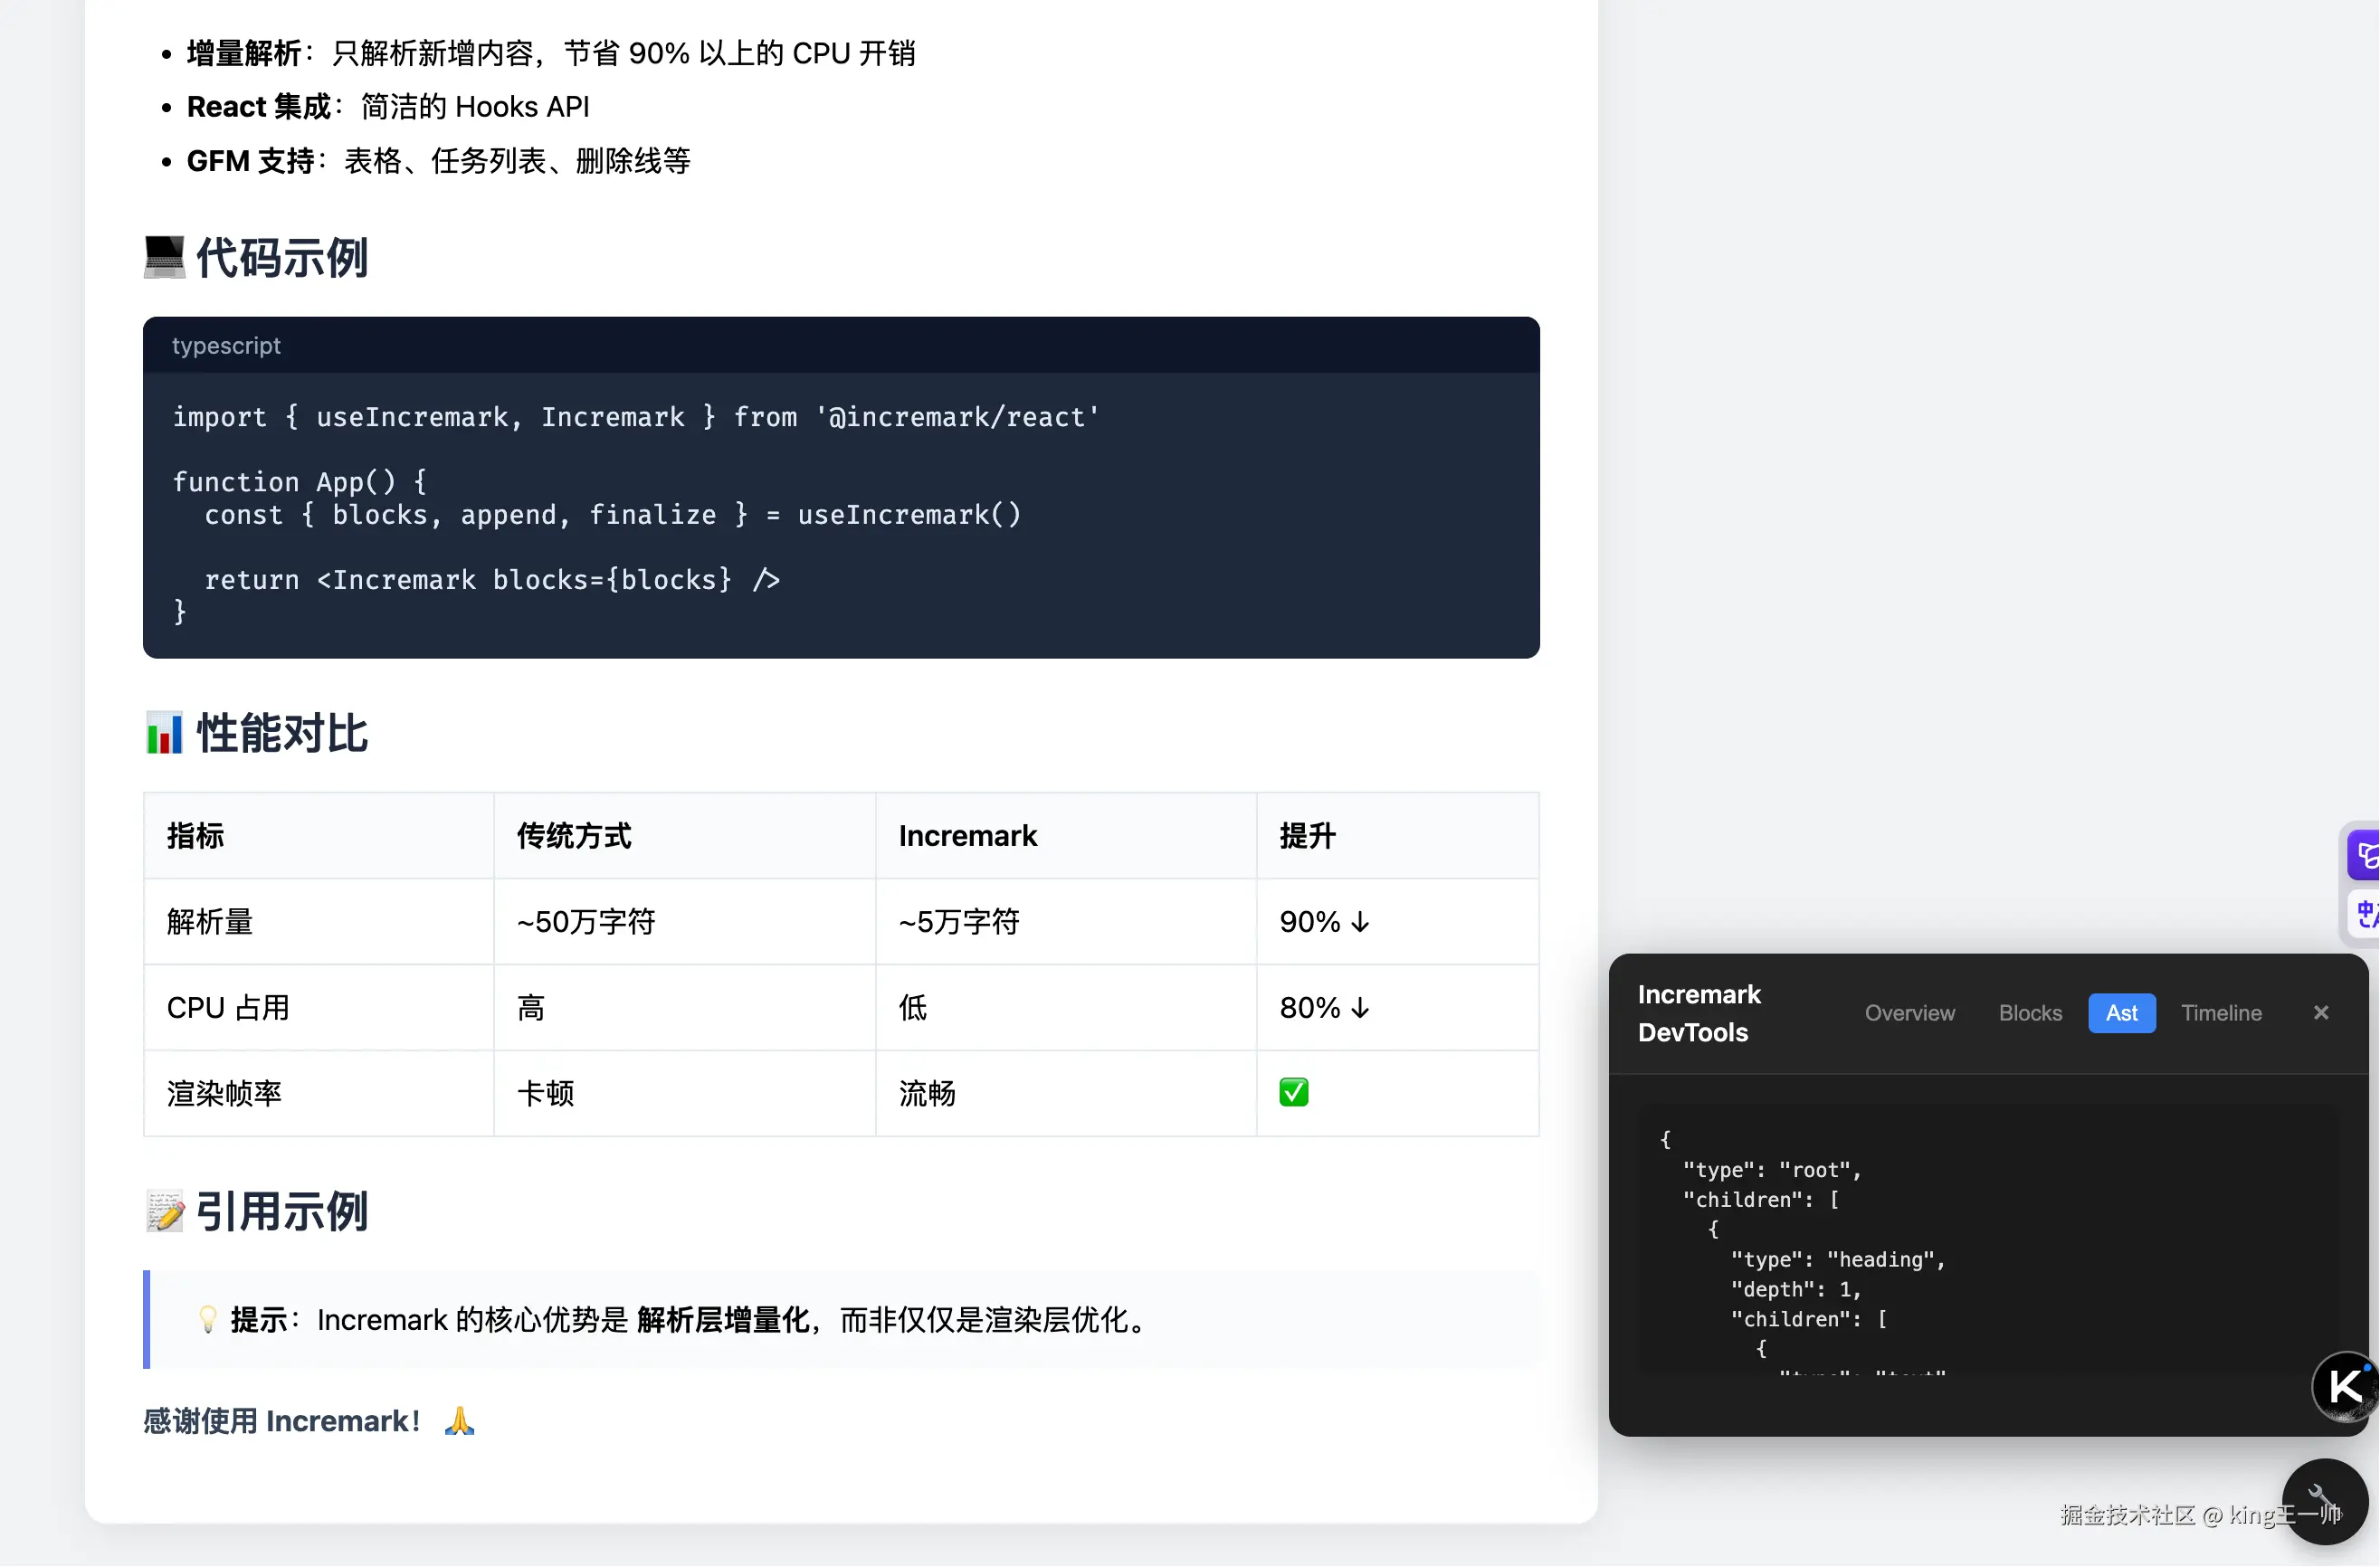Click the Incremark table column header
Screen dimensions: 2380x1567
(x=968, y=836)
